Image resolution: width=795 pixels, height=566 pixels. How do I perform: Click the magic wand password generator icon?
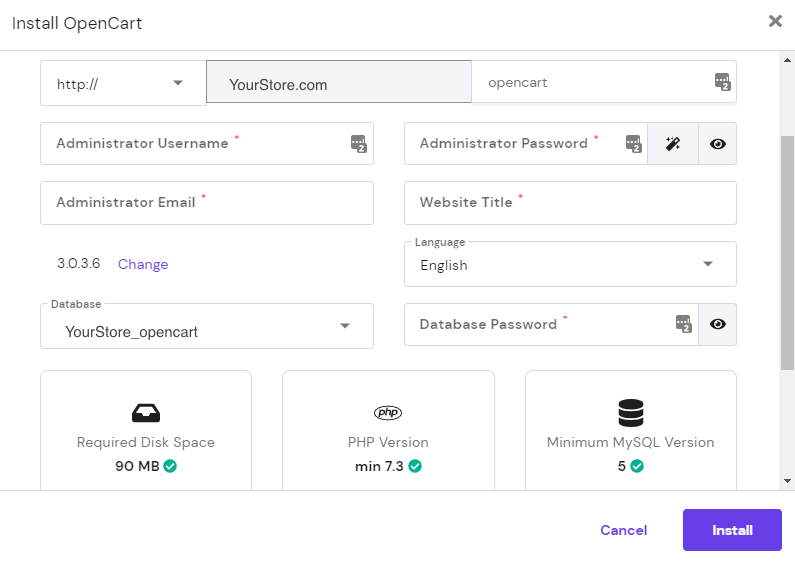coord(672,144)
